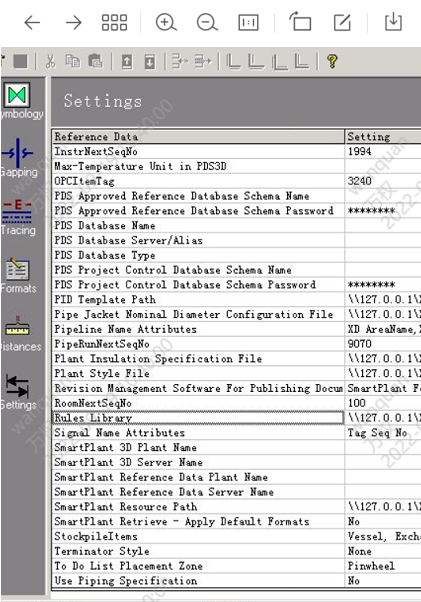Rotate the image with the rotate icon
Screen dimensions: 421x602
click(x=300, y=22)
